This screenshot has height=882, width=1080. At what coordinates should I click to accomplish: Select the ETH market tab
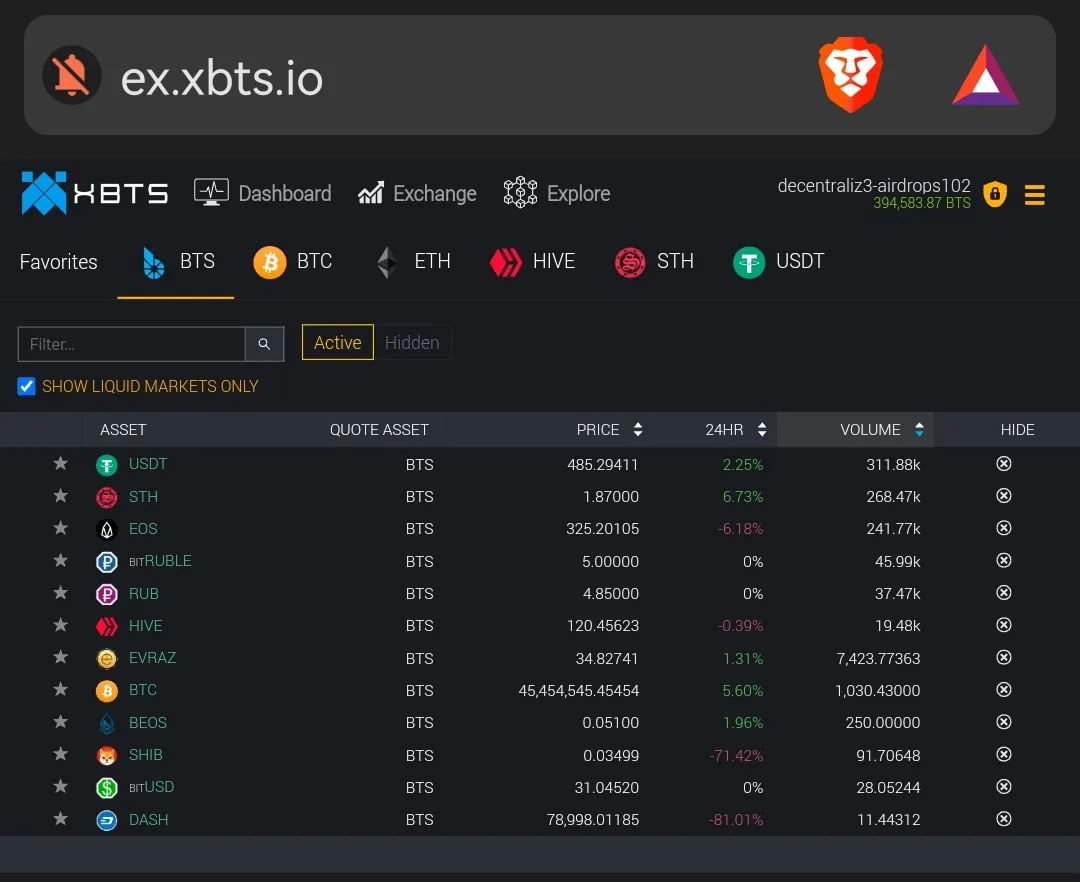413,262
